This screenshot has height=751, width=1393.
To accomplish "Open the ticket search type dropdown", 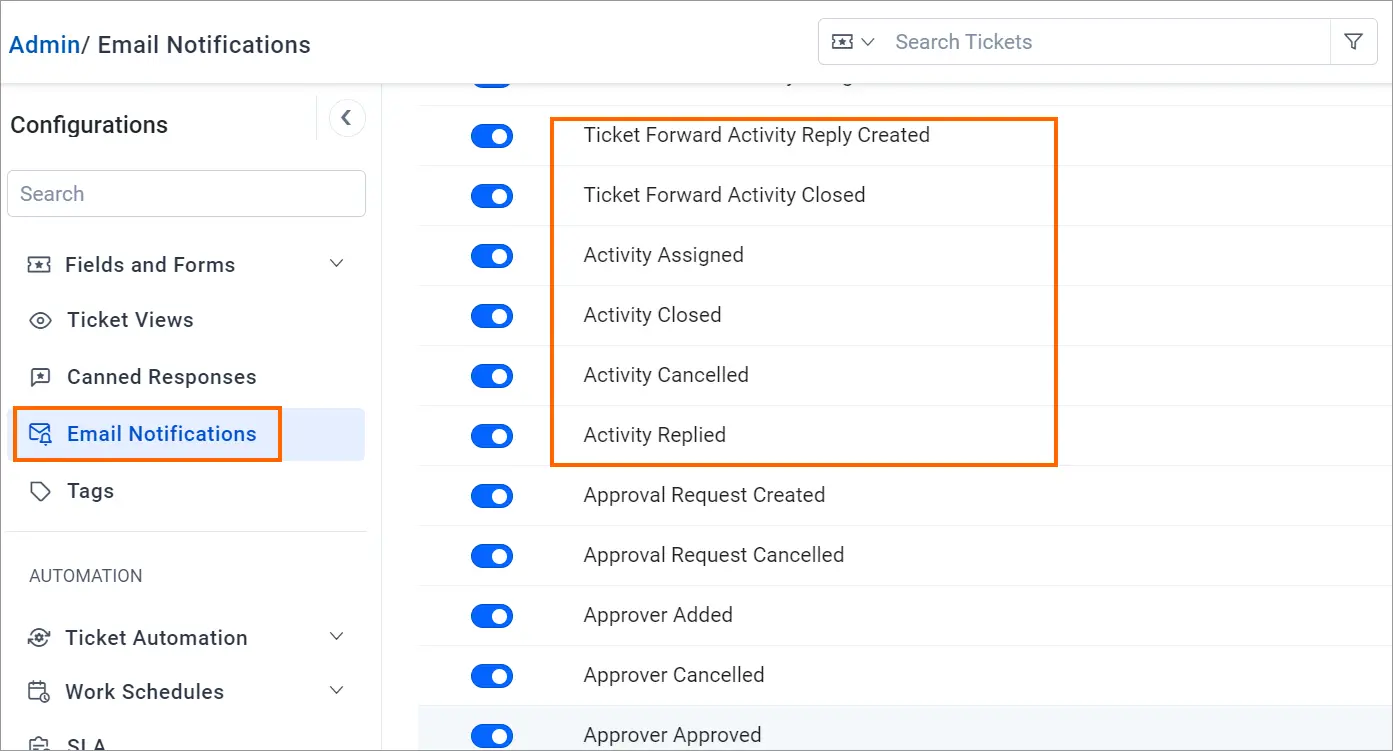I will point(853,42).
